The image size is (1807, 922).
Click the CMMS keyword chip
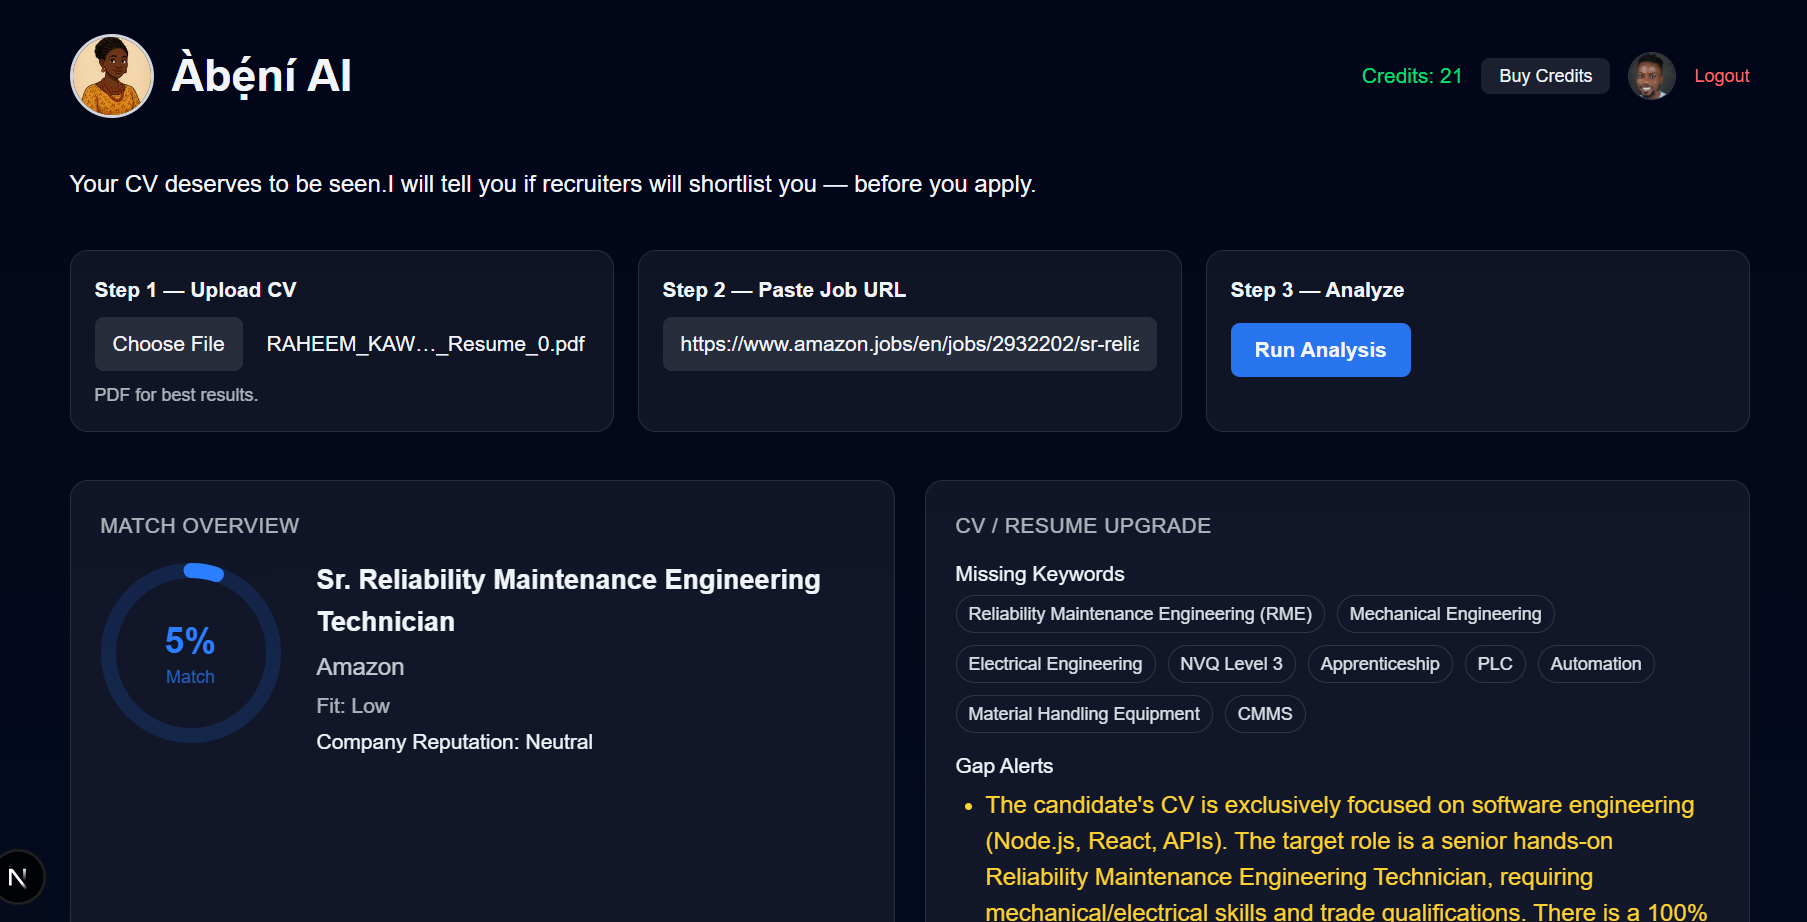(x=1264, y=714)
